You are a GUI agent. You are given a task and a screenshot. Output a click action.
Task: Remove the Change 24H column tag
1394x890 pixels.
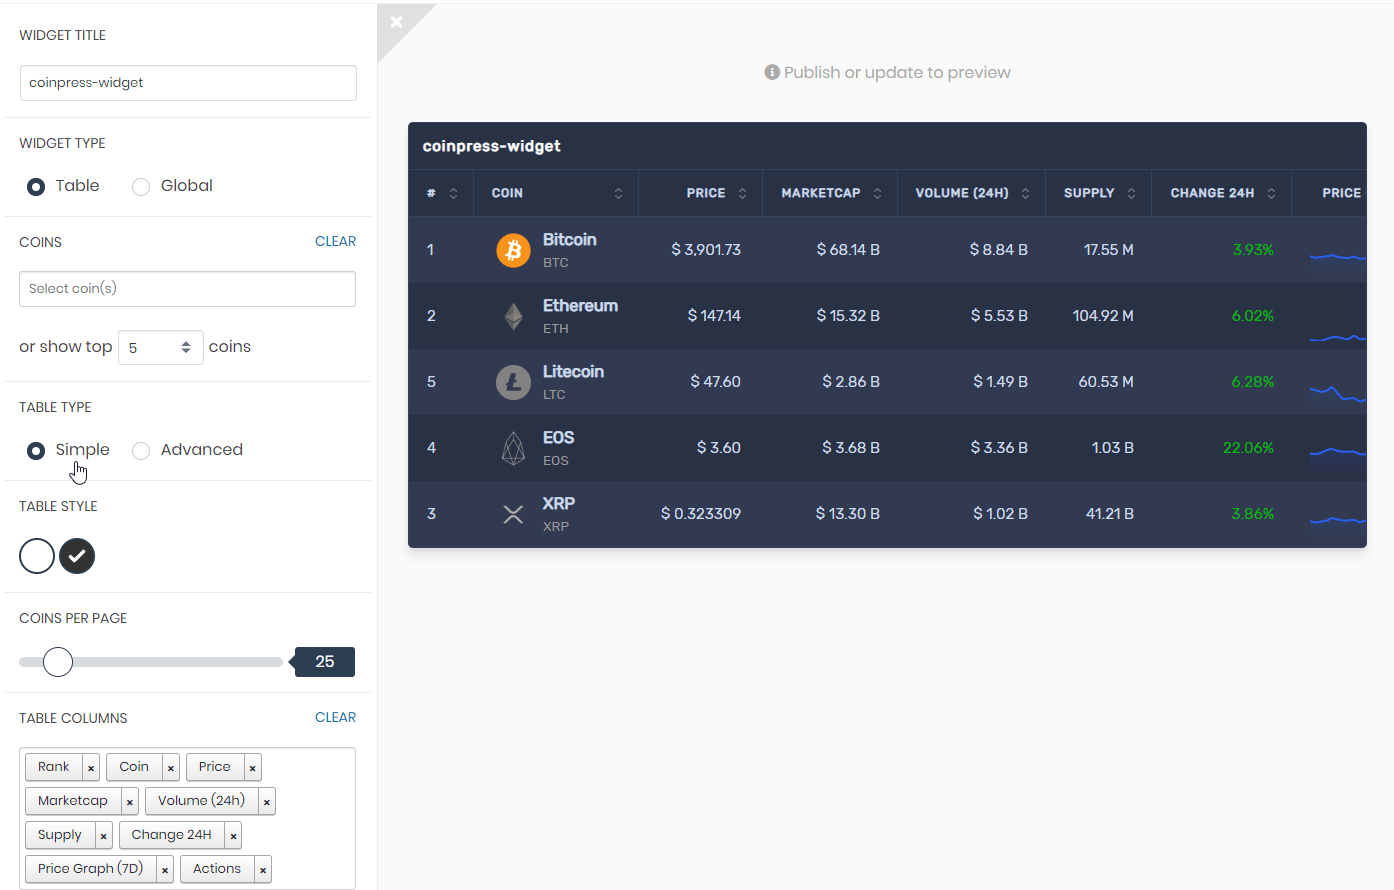233,836
